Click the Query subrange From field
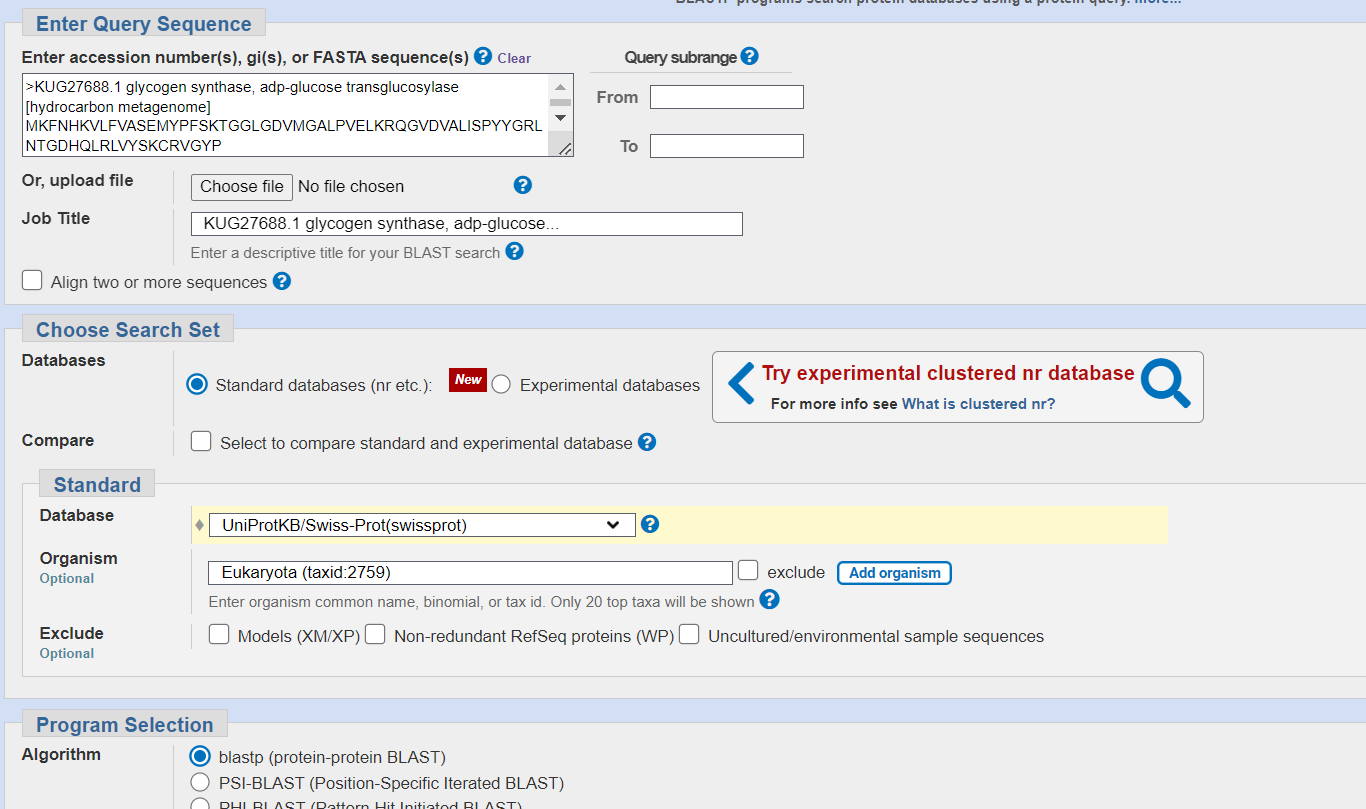This screenshot has height=809, width=1366. click(x=727, y=97)
